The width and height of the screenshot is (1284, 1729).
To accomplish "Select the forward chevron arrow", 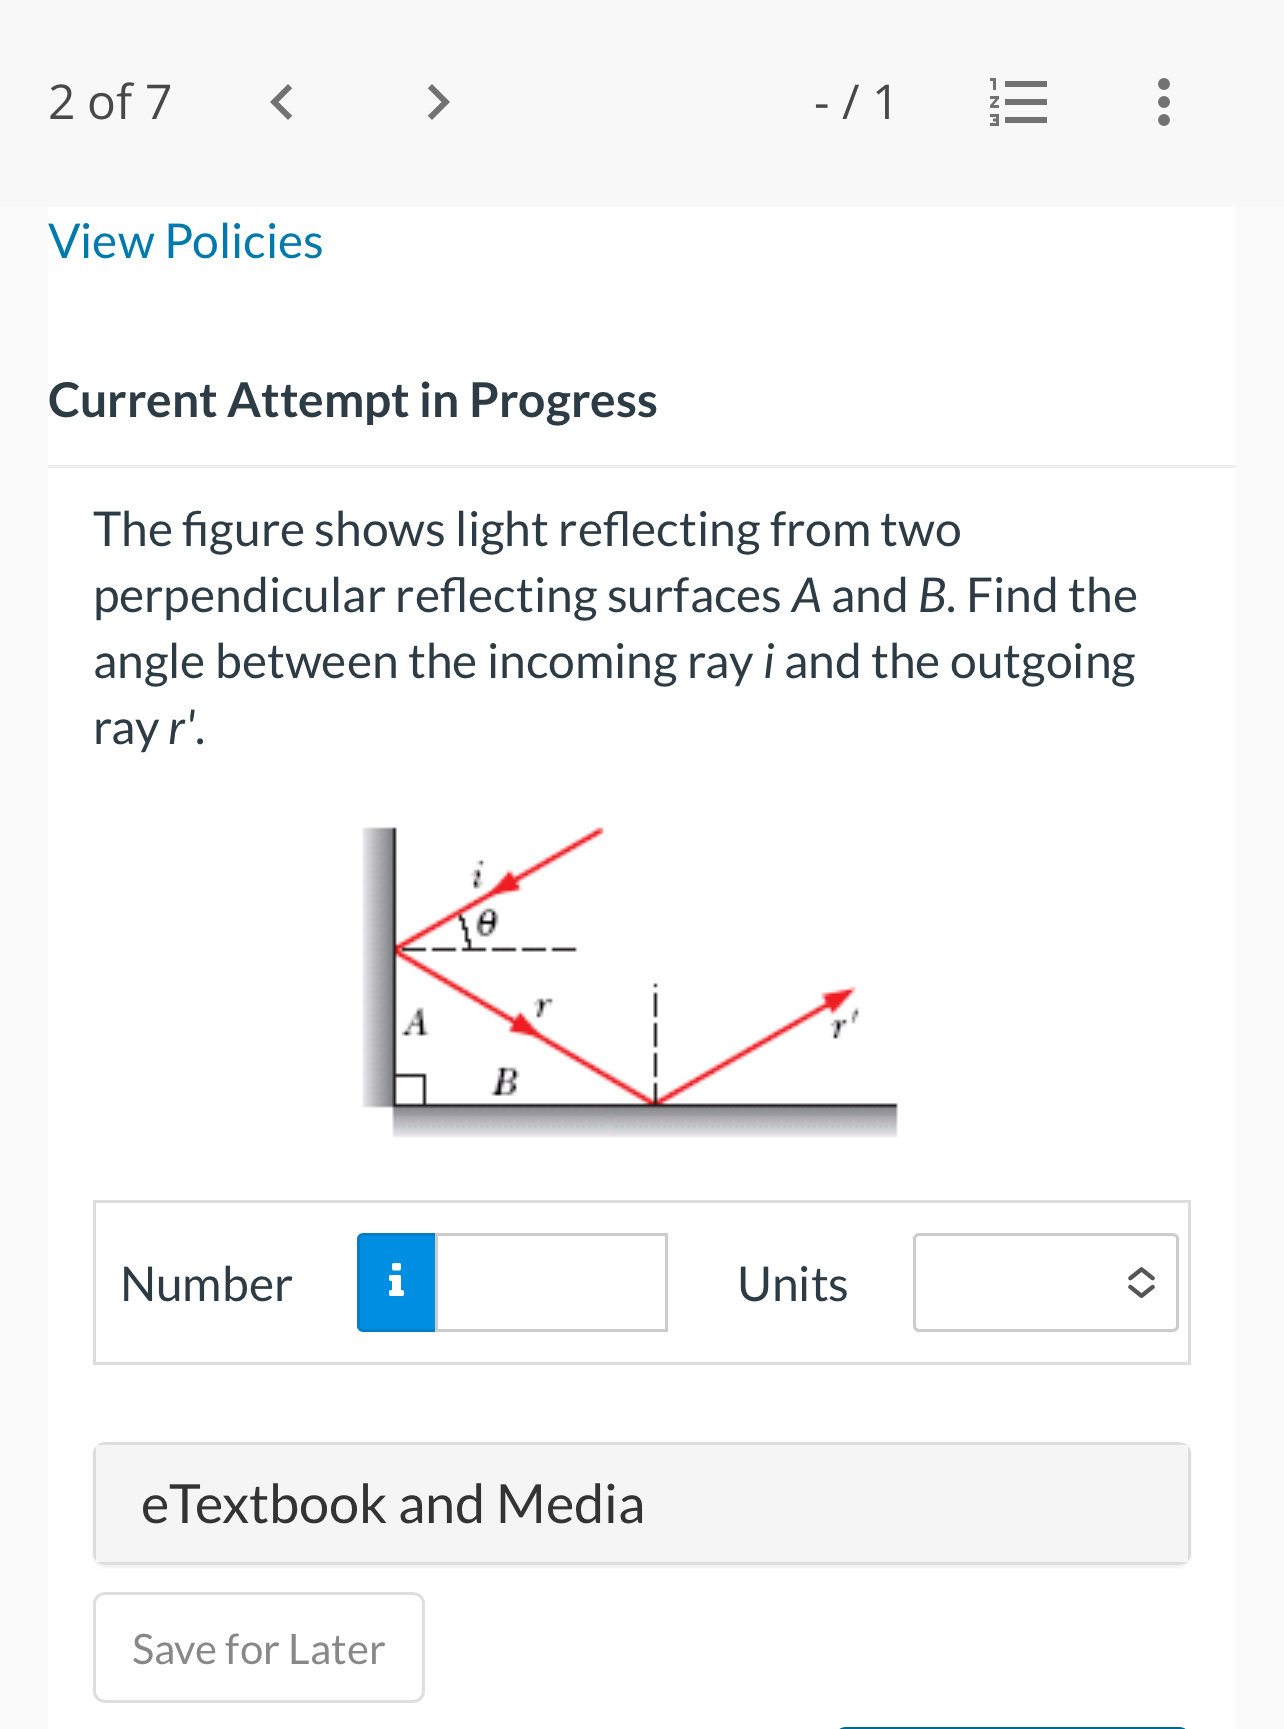I will coord(436,101).
